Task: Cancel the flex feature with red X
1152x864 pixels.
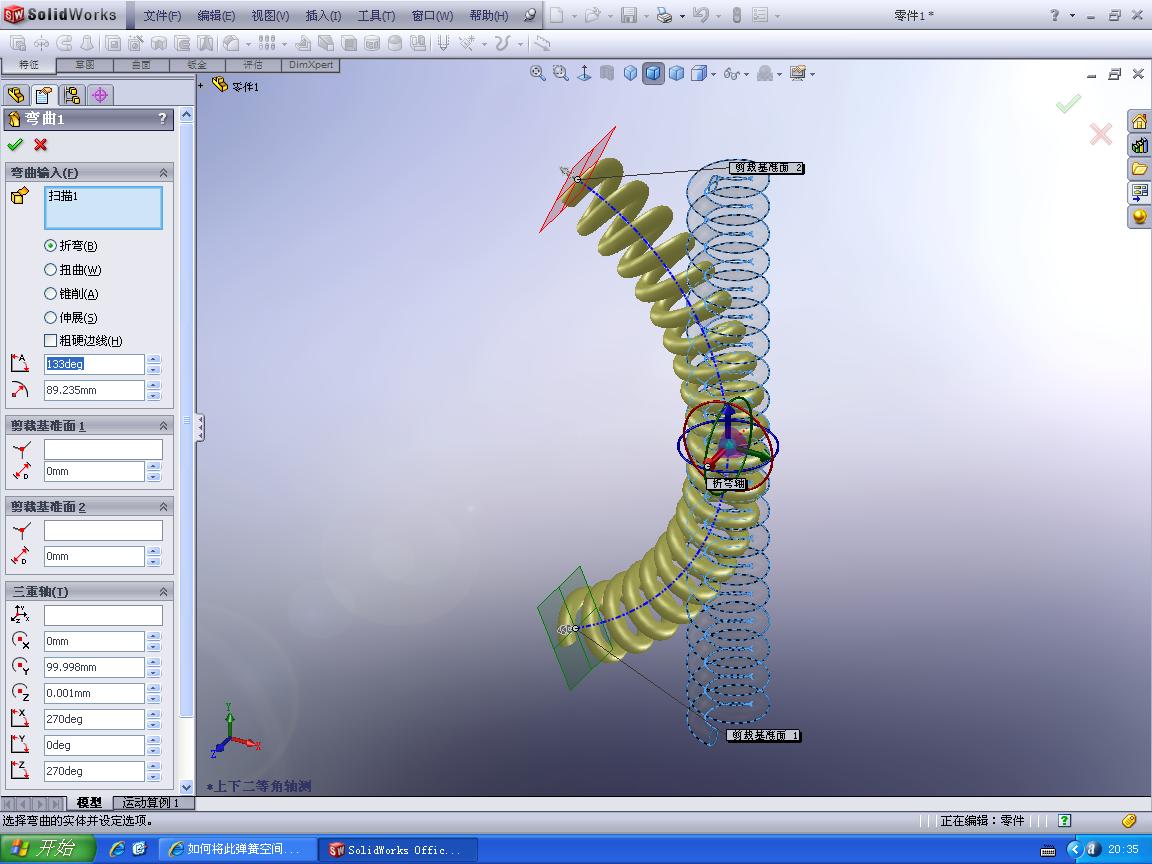Action: click(40, 145)
